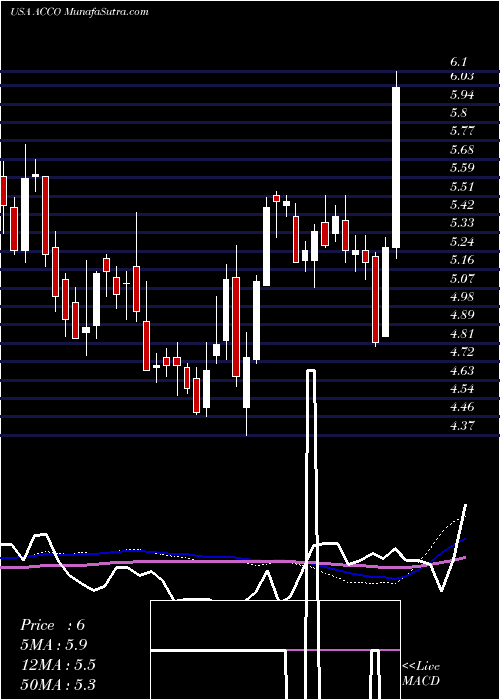Click the 5.33 price axis label
500x700 pixels.
click(462, 223)
